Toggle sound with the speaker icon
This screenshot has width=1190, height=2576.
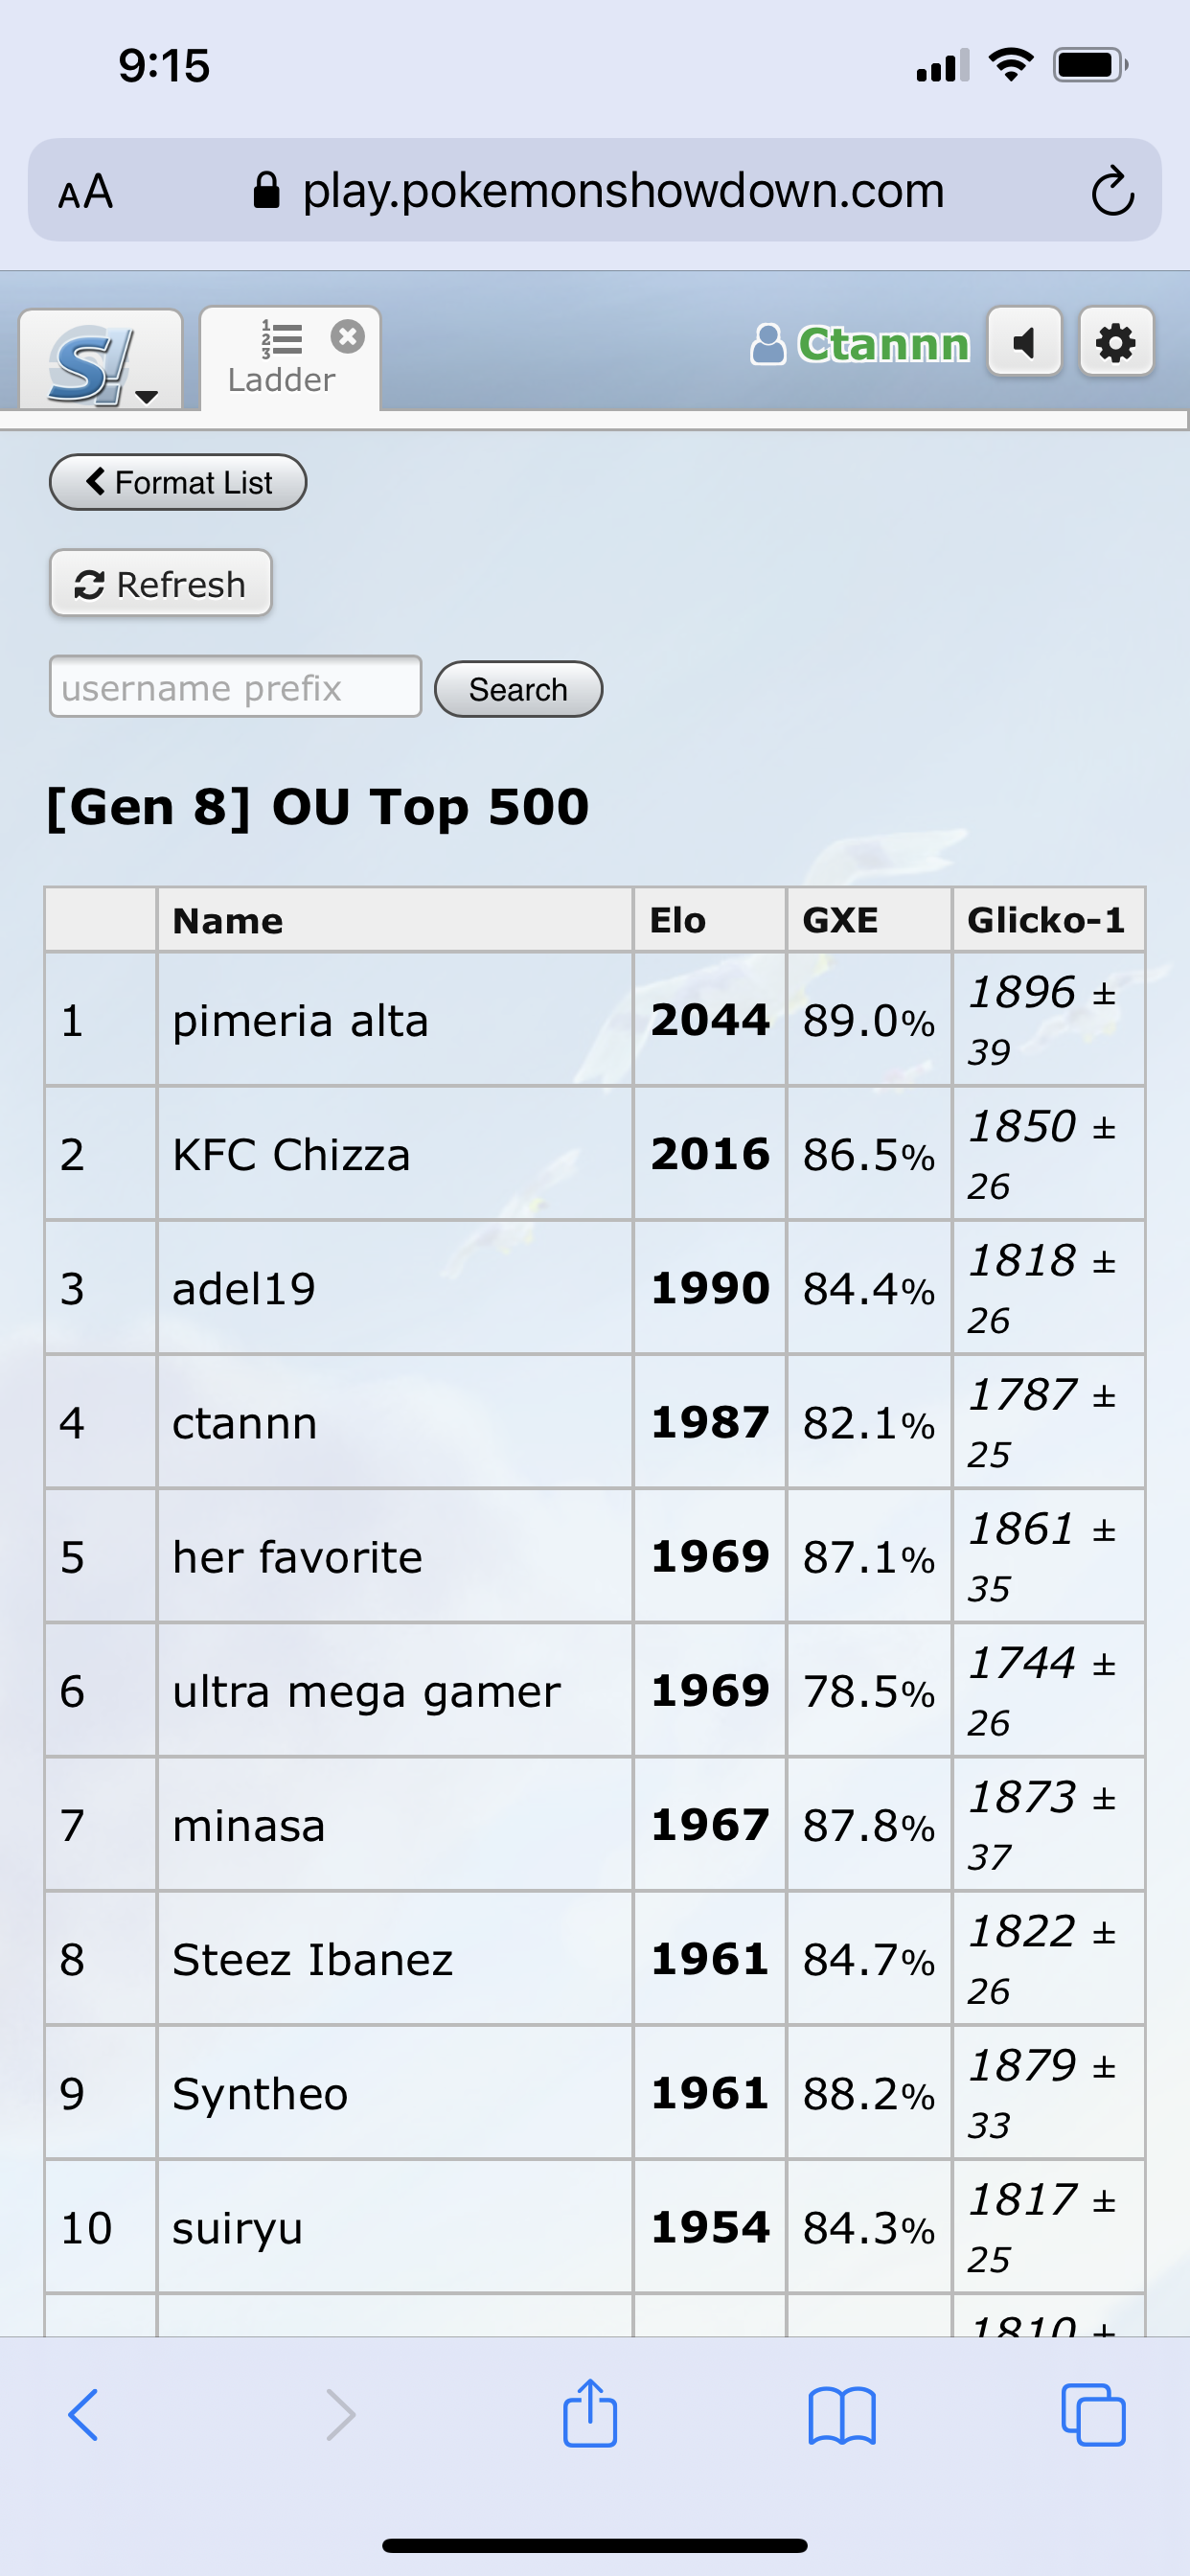(x=1024, y=343)
